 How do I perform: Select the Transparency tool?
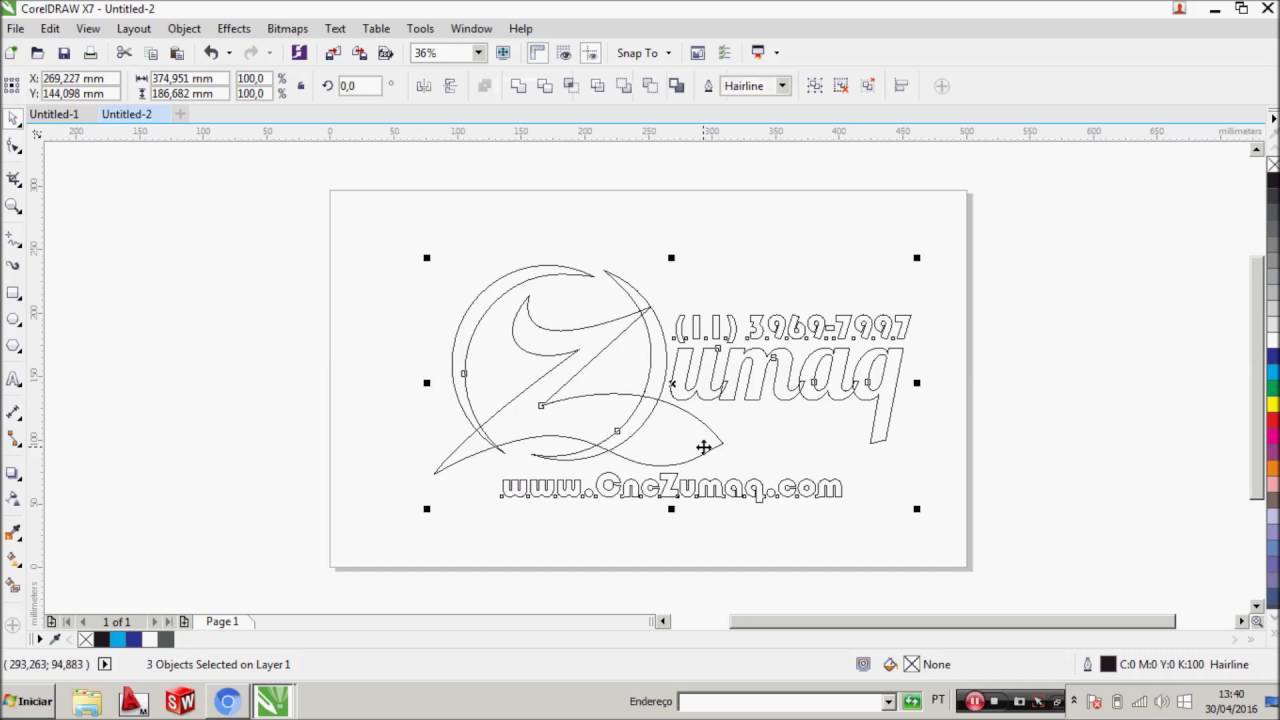click(13, 498)
